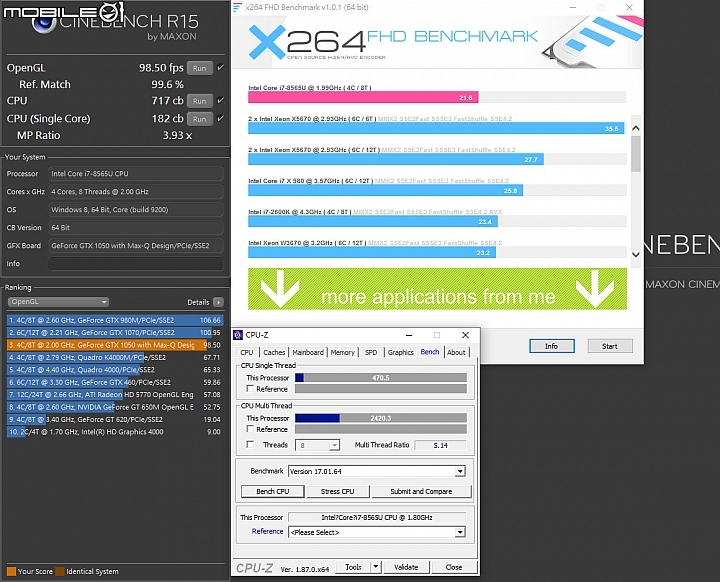720x582 pixels.
Task: Select ranking row GeForce GTX 1070
Action: pos(114,333)
